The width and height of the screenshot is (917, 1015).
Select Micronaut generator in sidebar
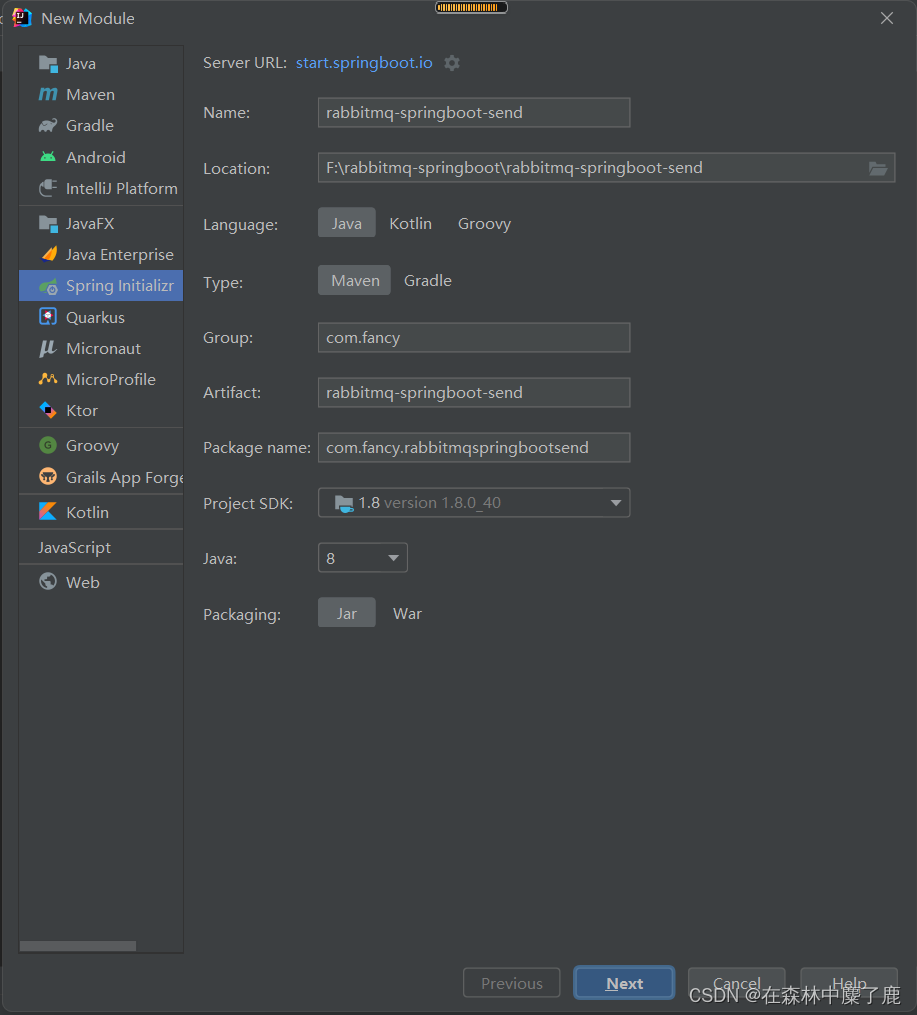(101, 348)
